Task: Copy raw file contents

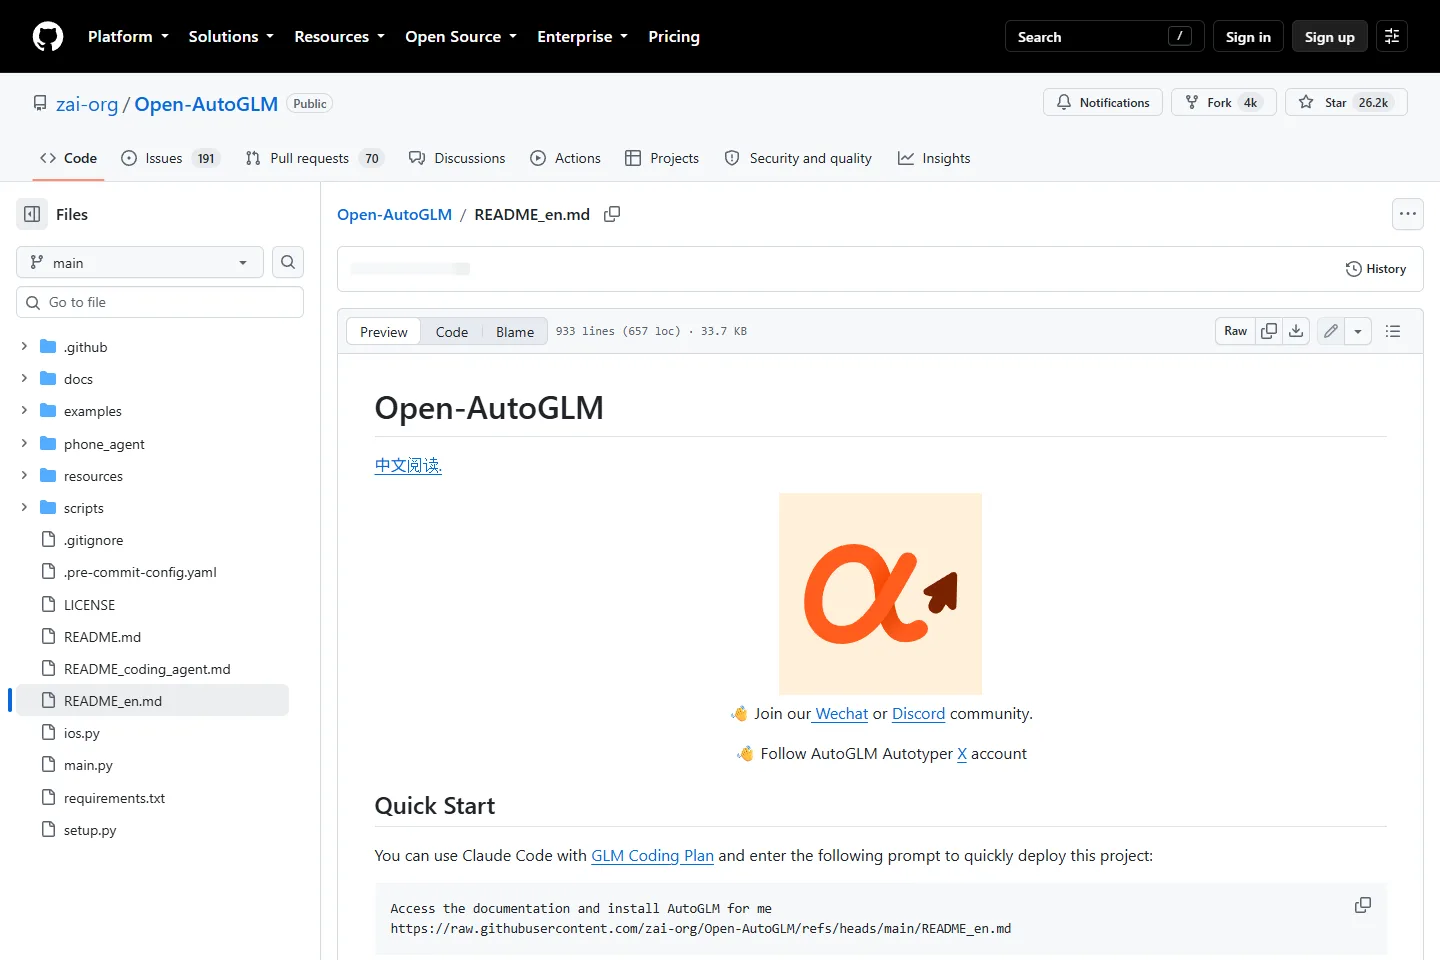Action: point(1269,331)
